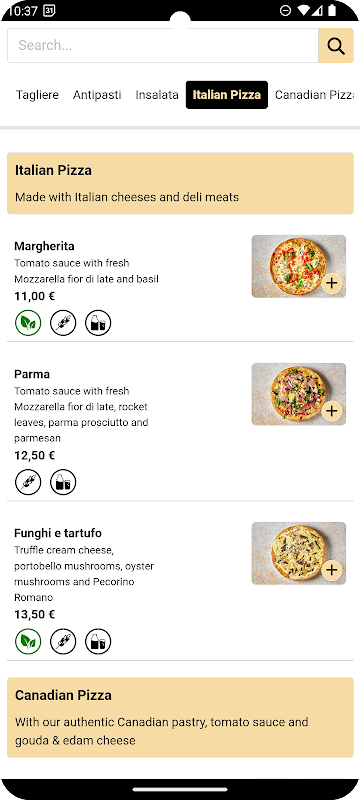
Task: Tap Margherita's milk dairy allergen icon
Action: click(98, 323)
